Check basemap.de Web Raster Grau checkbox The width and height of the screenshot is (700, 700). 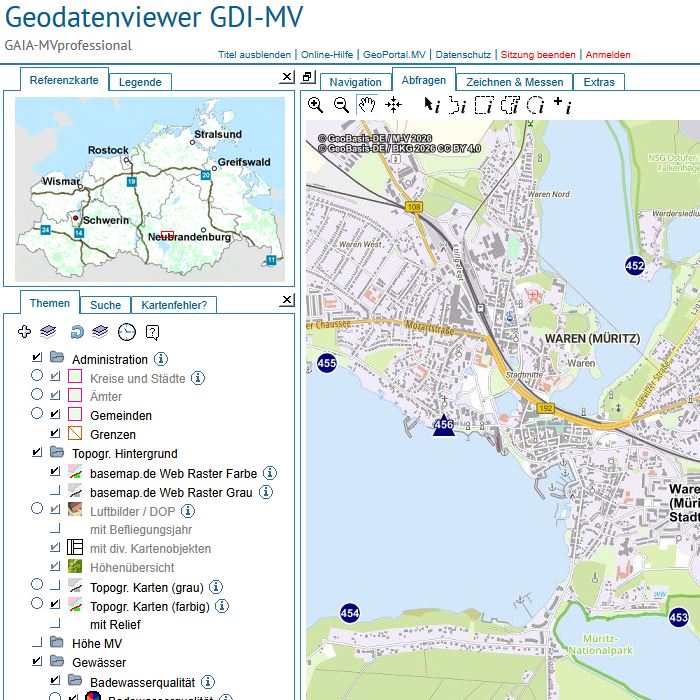coord(55,491)
